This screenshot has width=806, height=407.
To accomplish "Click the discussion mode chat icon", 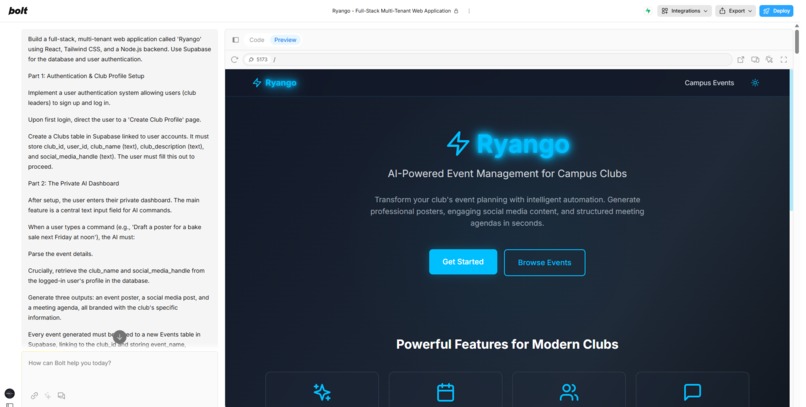I will 61,396.
